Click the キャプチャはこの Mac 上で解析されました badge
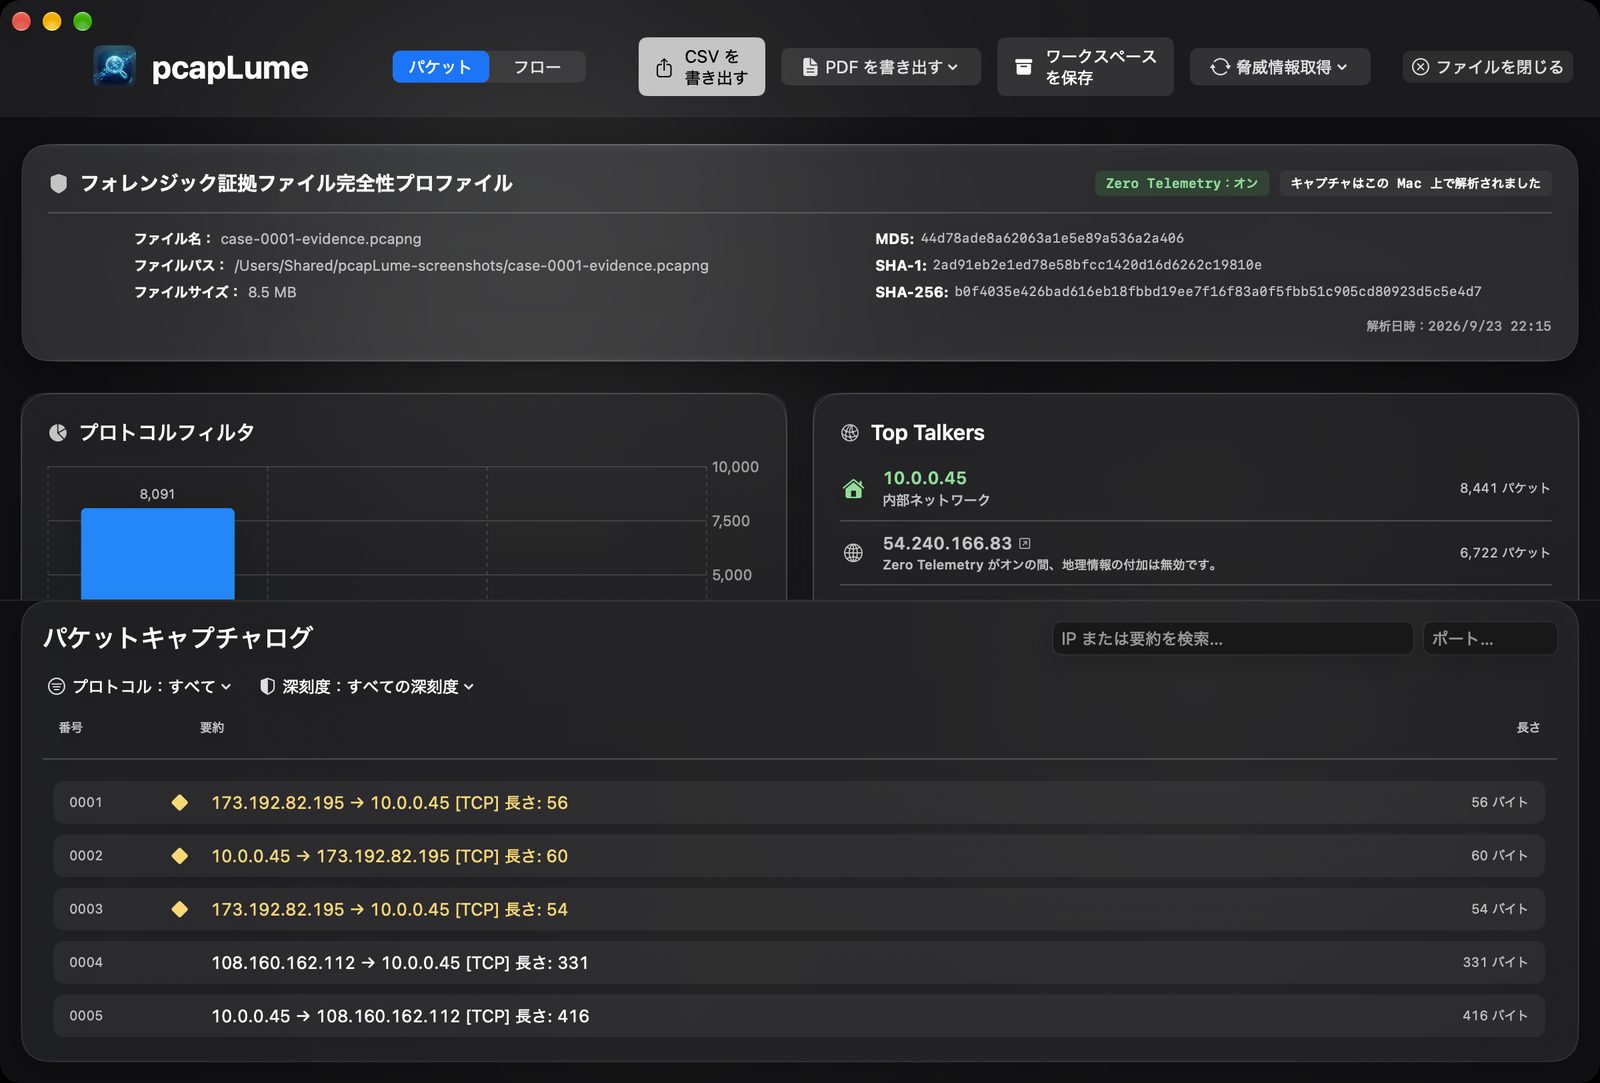 click(1415, 183)
